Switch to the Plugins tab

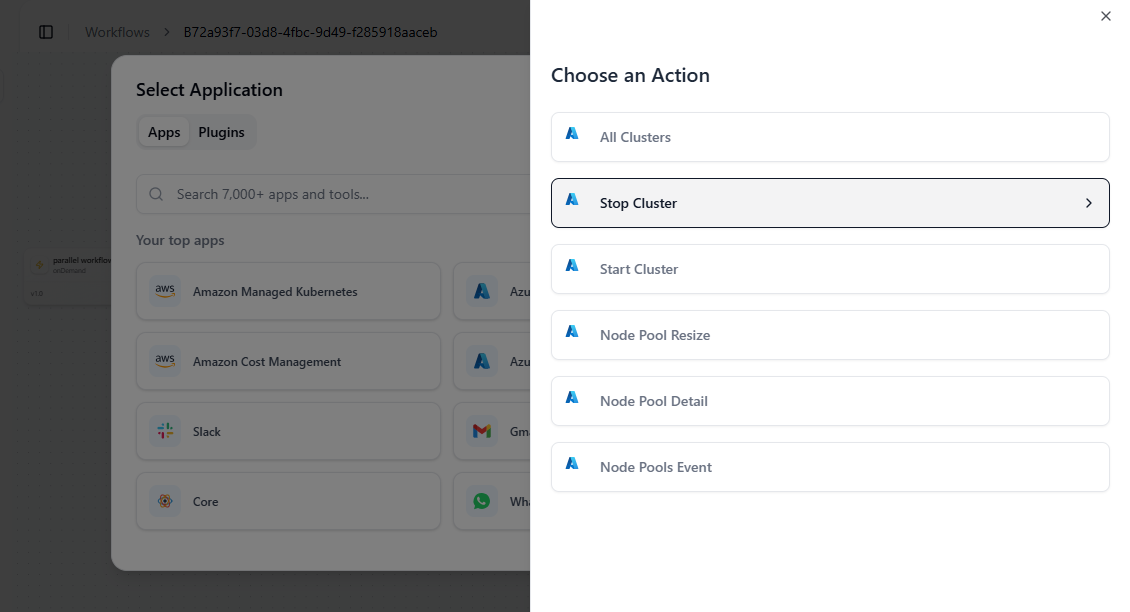[x=221, y=132]
